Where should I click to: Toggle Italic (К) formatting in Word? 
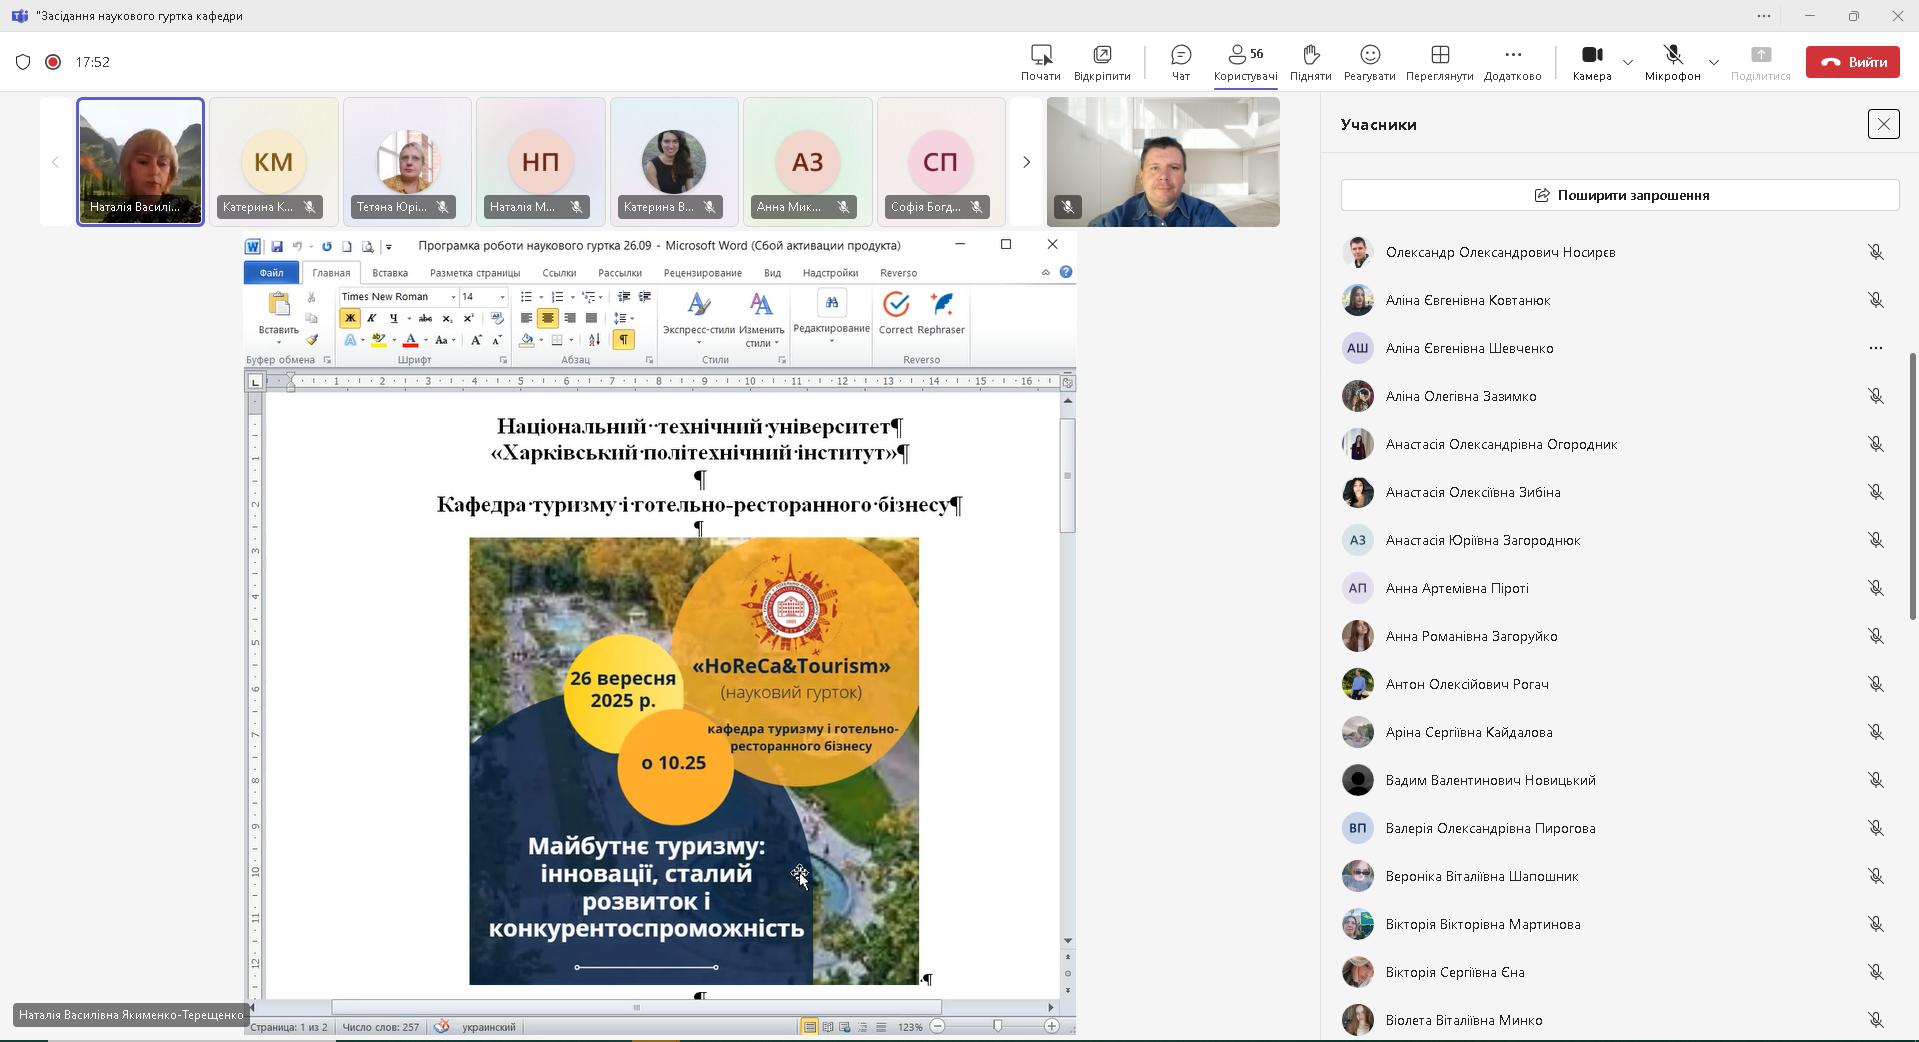tap(372, 318)
